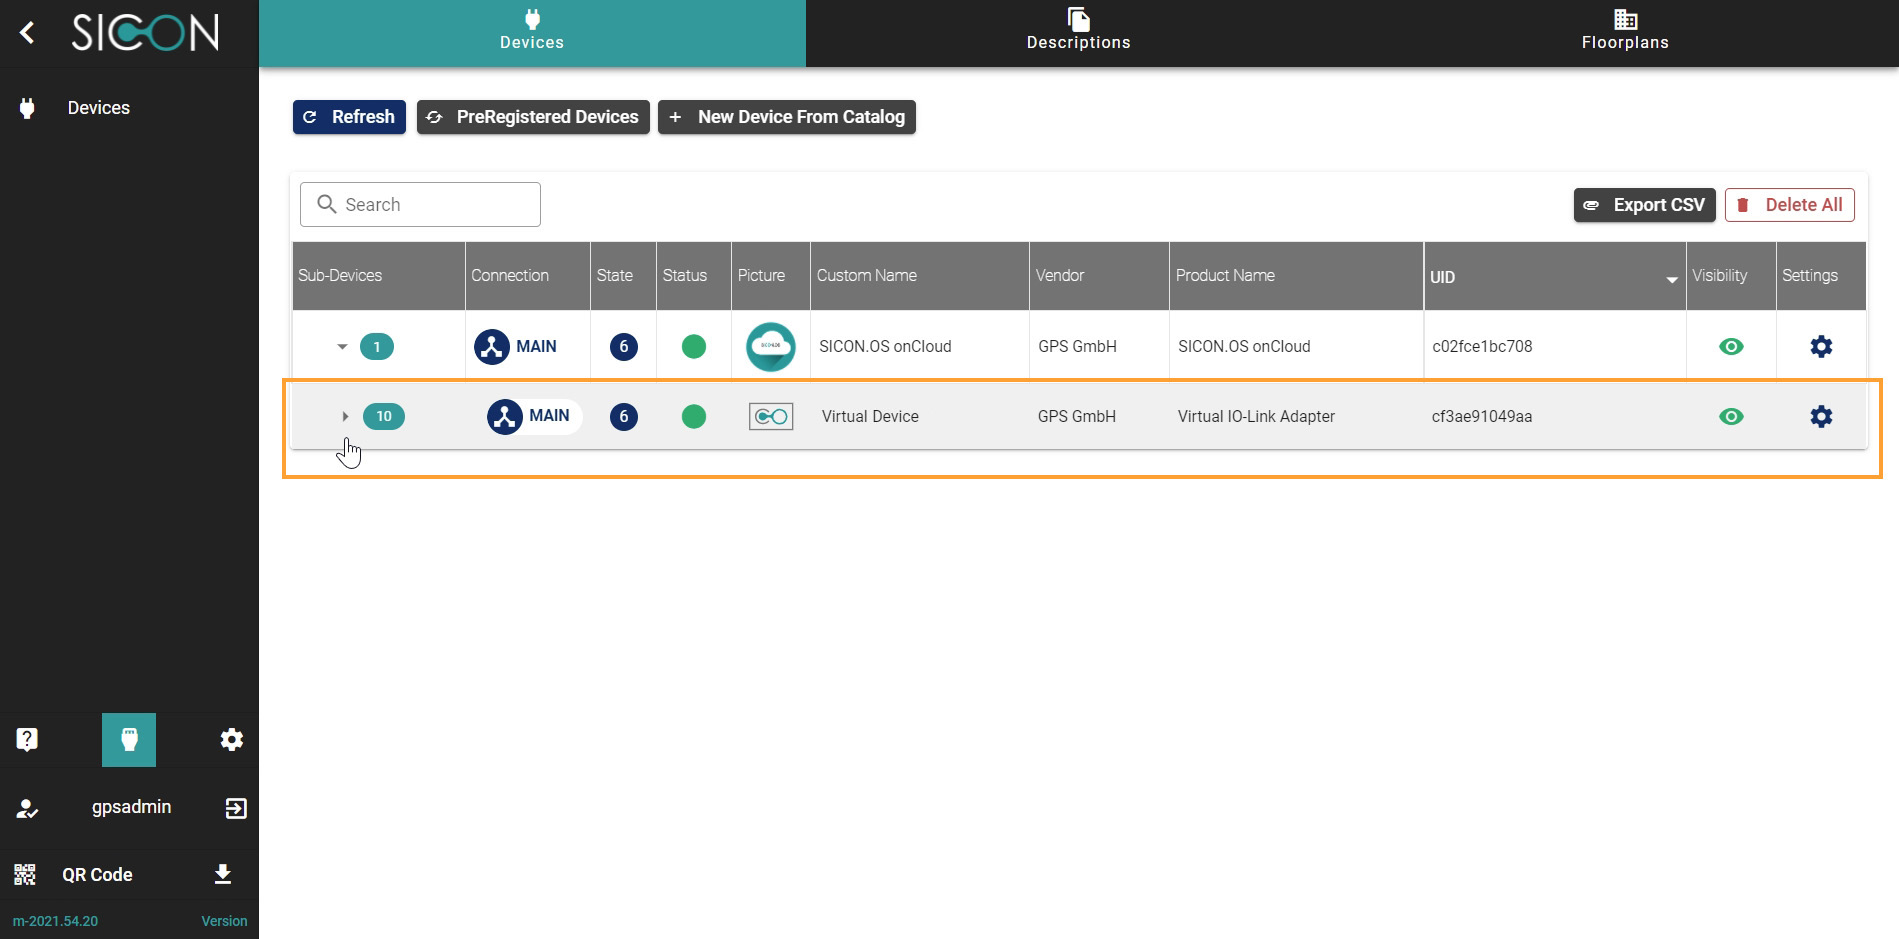Switch to the Descriptions tab
The image size is (1899, 939).
[x=1078, y=33]
